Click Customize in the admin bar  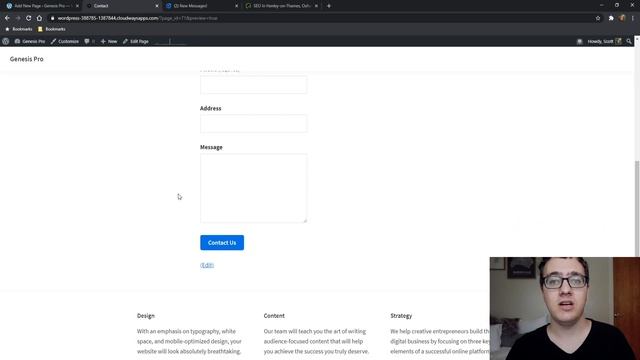64,41
